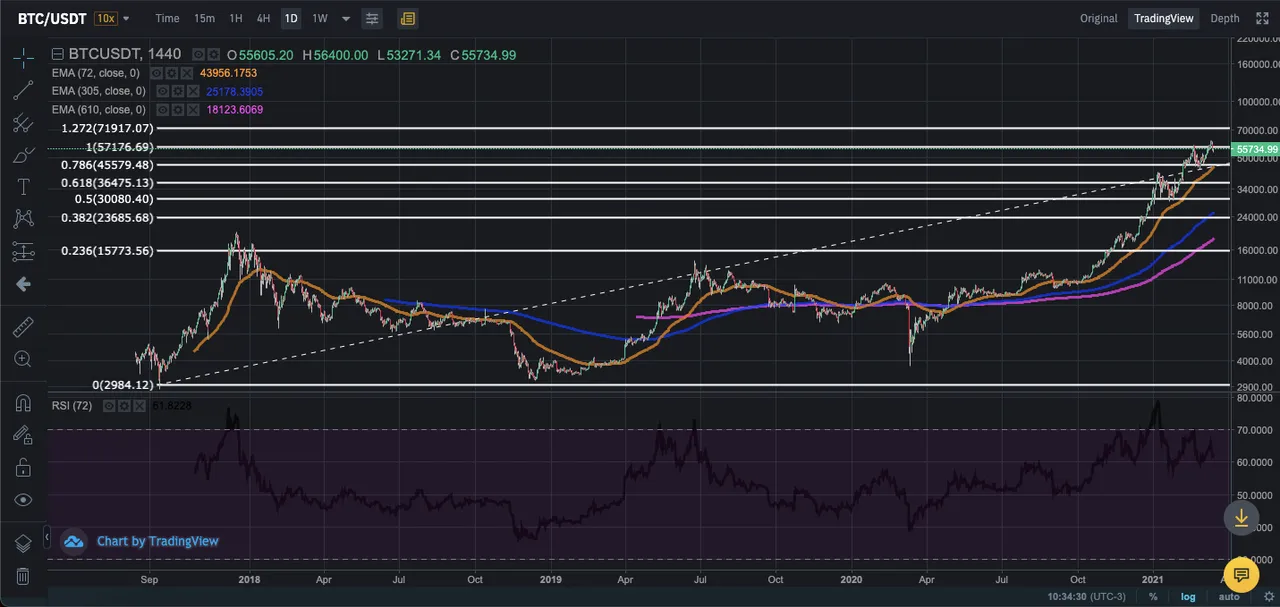1280x607 pixels.
Task: Toggle lock all drawing tools
Action: [x=23, y=467]
